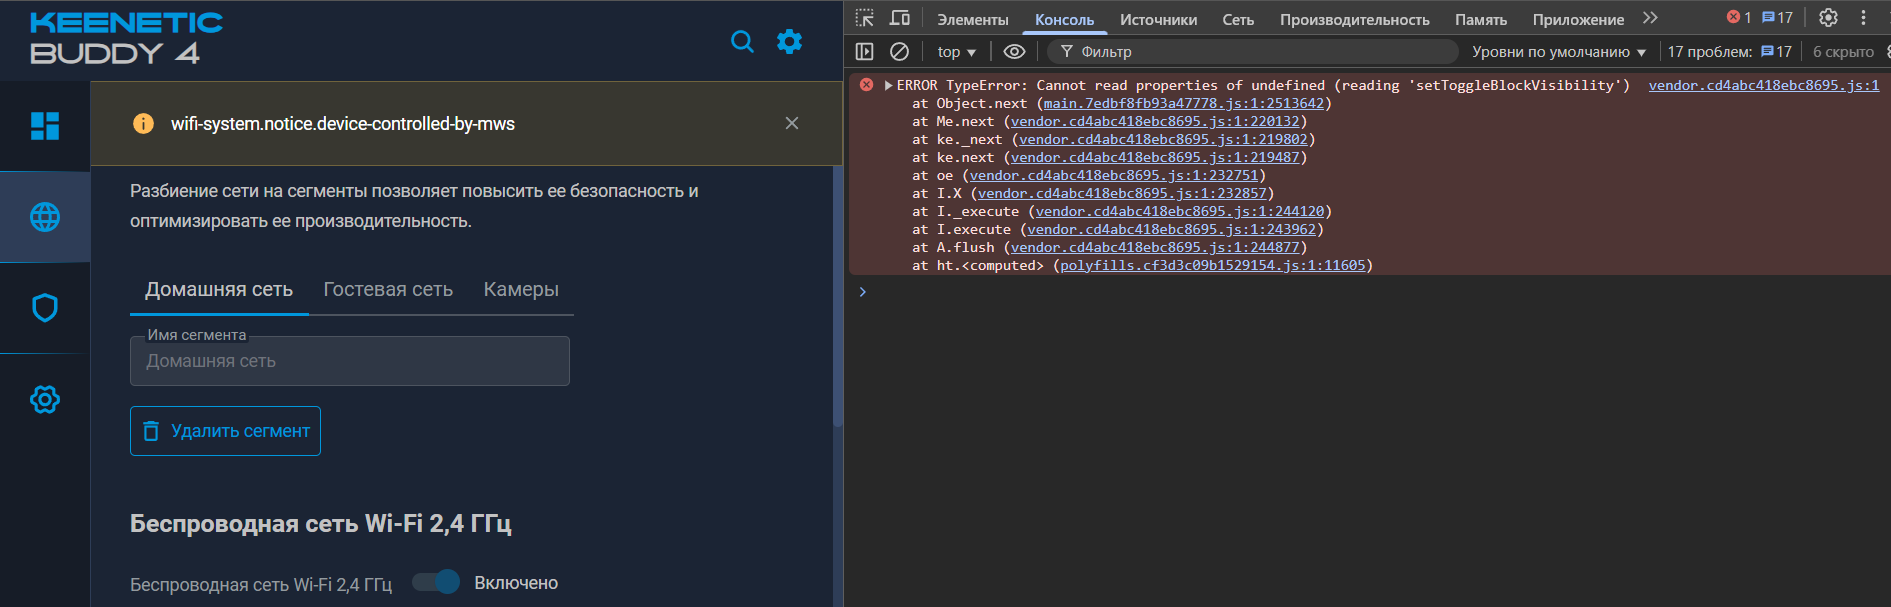Open vendor.js:1:219802 link at ke._next
Image resolution: width=1891 pixels, height=607 pixels.
tap(1163, 139)
